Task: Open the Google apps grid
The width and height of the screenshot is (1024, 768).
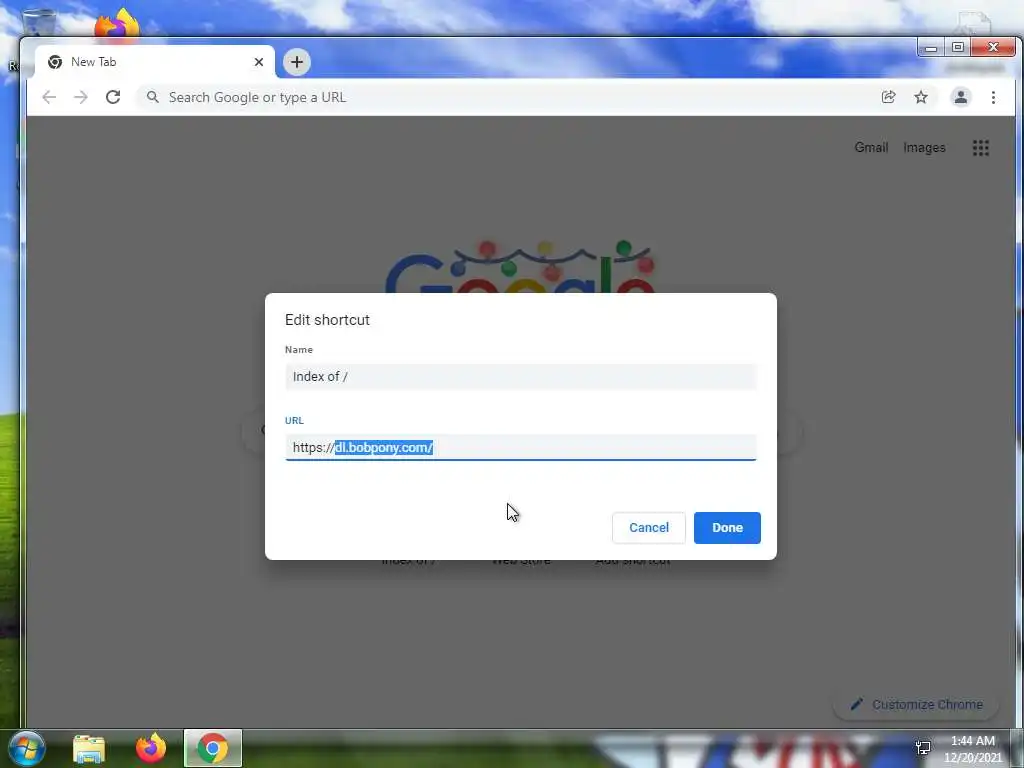Action: click(980, 148)
